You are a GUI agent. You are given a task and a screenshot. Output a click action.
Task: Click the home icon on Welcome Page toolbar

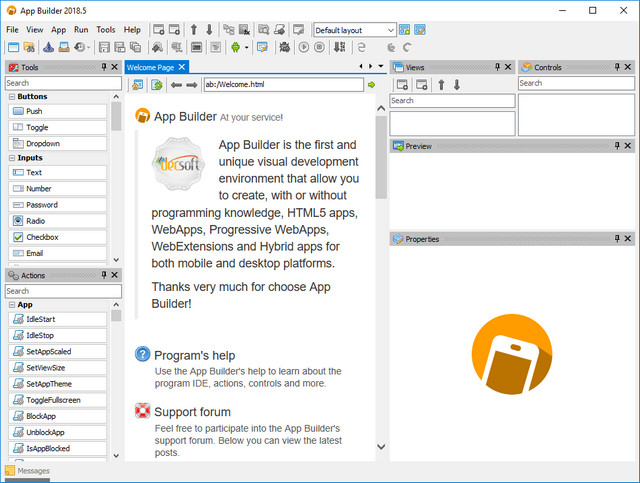coord(138,85)
